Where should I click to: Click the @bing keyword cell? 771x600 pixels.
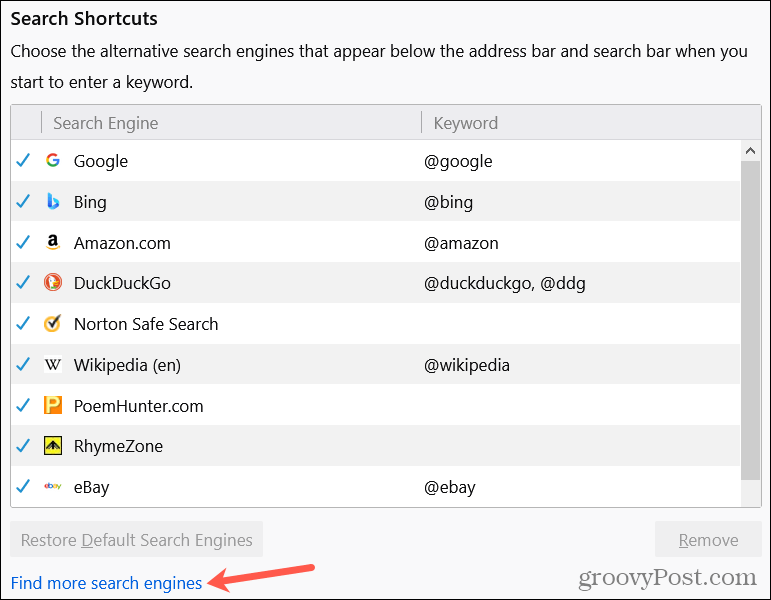coord(448,202)
